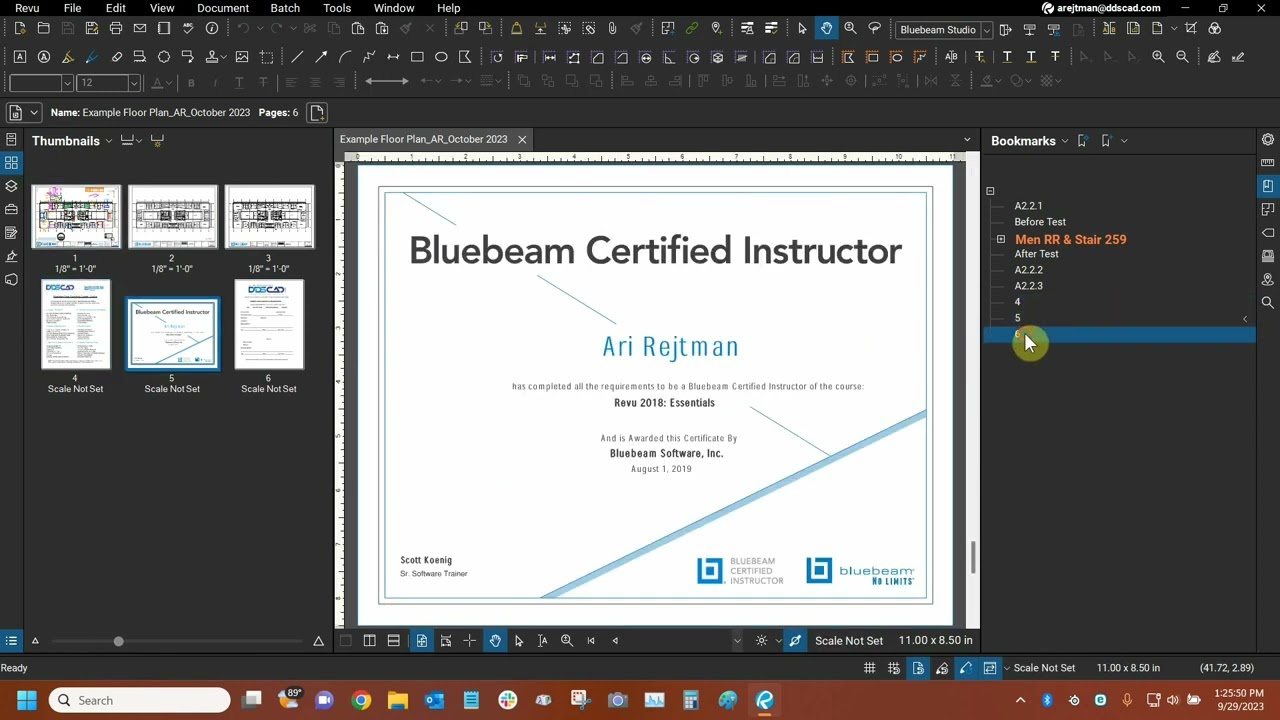Open document properties info icon

pyautogui.click(x=211, y=28)
